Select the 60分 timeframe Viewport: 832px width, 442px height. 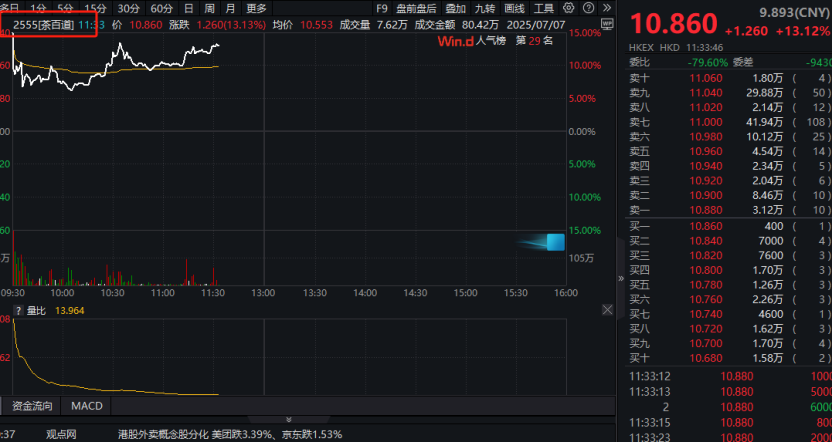[x=161, y=9]
